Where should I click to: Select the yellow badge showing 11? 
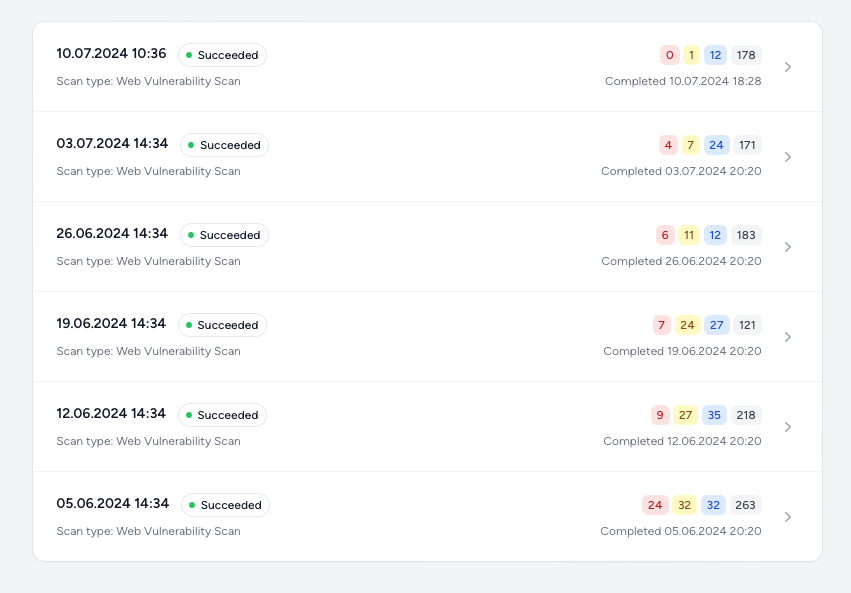pyautogui.click(x=689, y=235)
